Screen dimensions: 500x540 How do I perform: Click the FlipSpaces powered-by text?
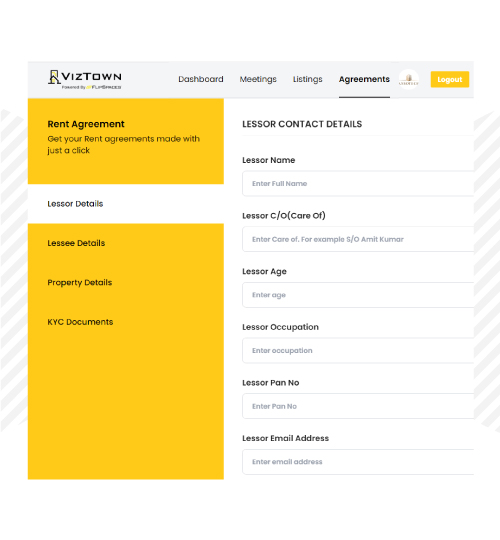(92, 87)
